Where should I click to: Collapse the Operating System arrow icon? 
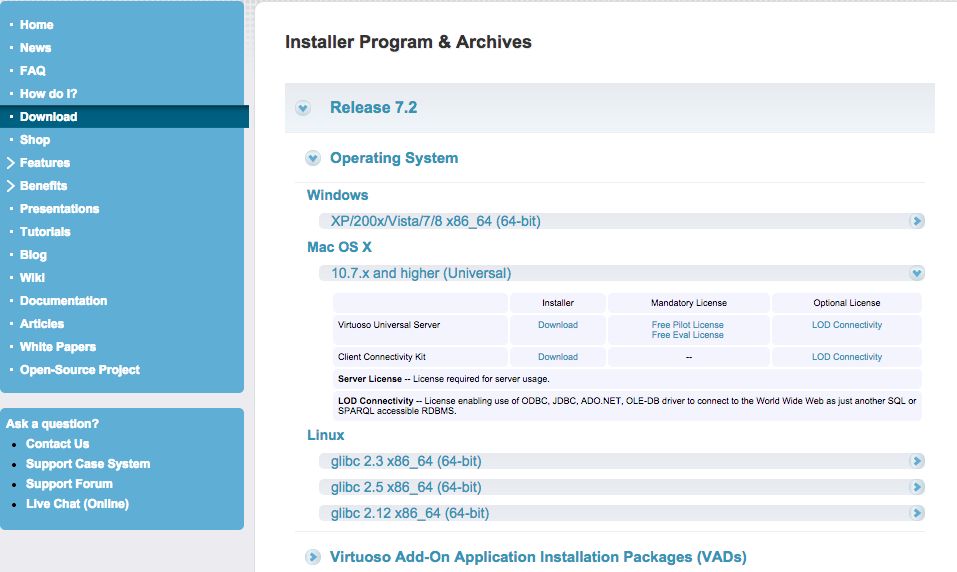[x=312, y=159]
